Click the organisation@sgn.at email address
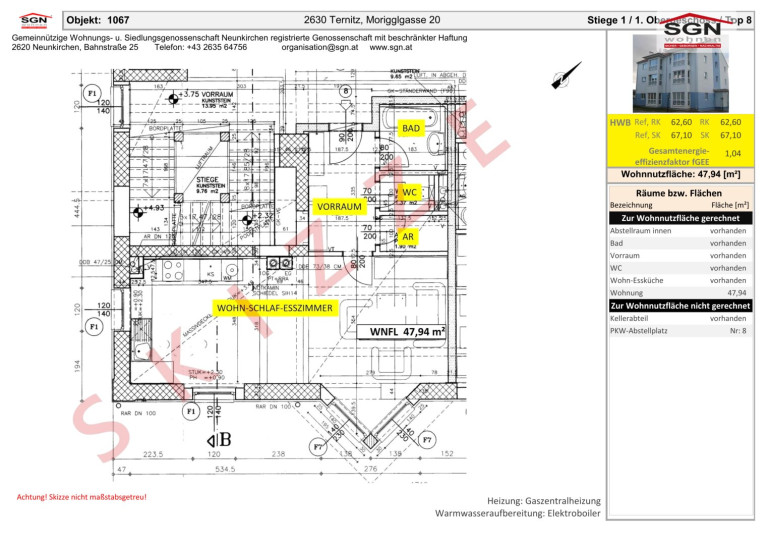770x545 pixels. pyautogui.click(x=320, y=48)
